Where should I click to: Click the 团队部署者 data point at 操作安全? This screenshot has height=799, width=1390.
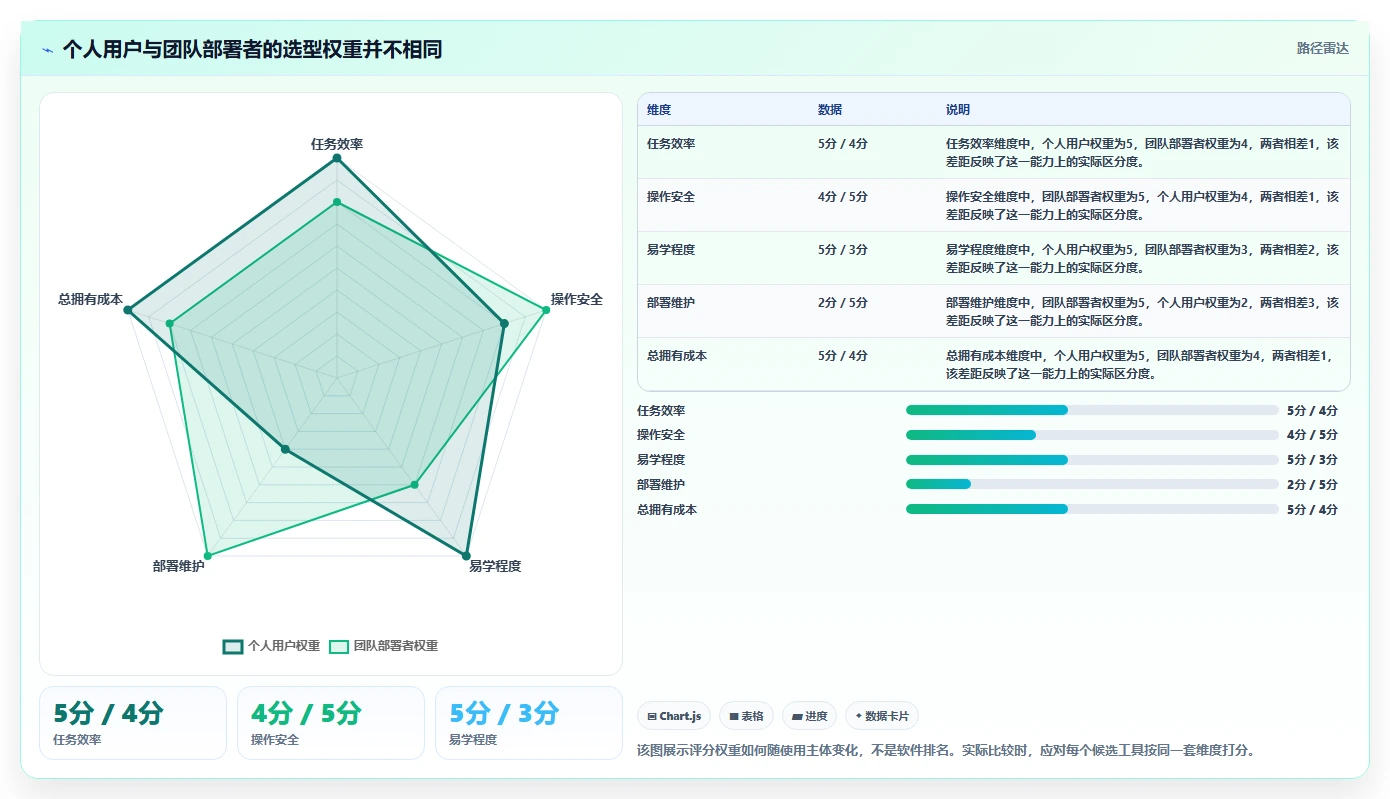click(546, 310)
